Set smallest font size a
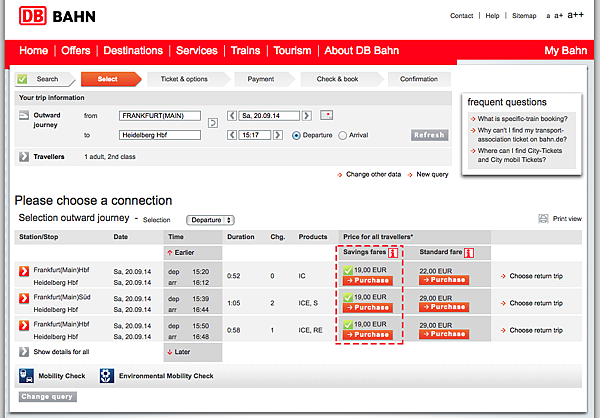 (548, 16)
